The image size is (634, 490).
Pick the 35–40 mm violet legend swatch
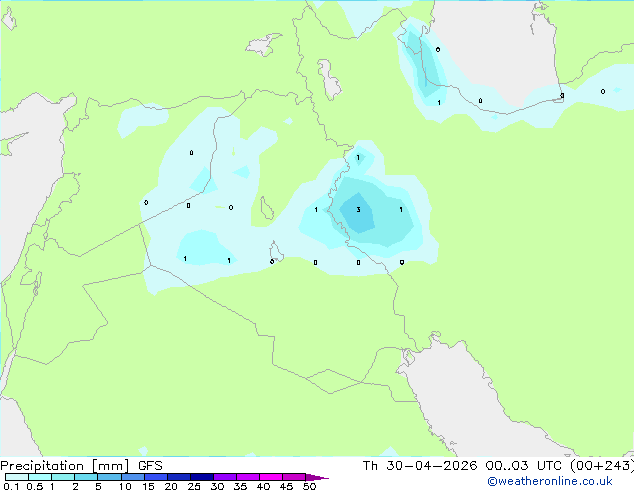point(248,477)
